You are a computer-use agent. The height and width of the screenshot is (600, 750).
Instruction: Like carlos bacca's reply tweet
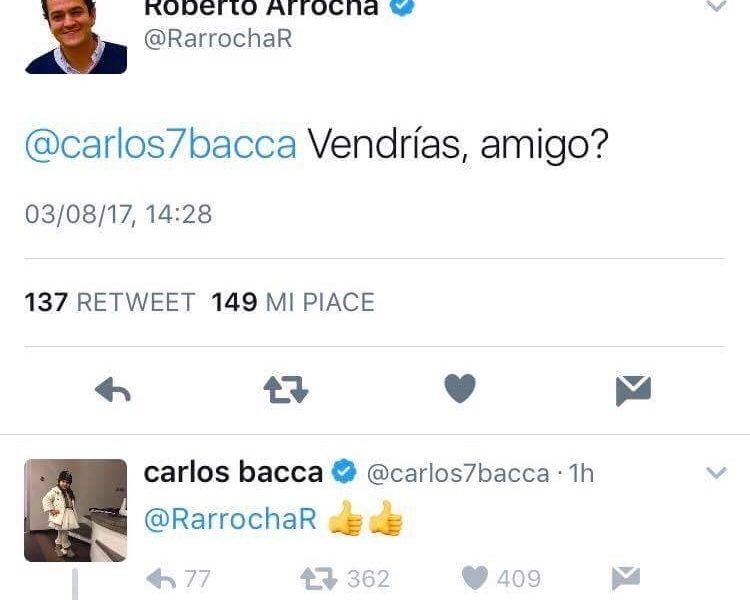coord(501,578)
